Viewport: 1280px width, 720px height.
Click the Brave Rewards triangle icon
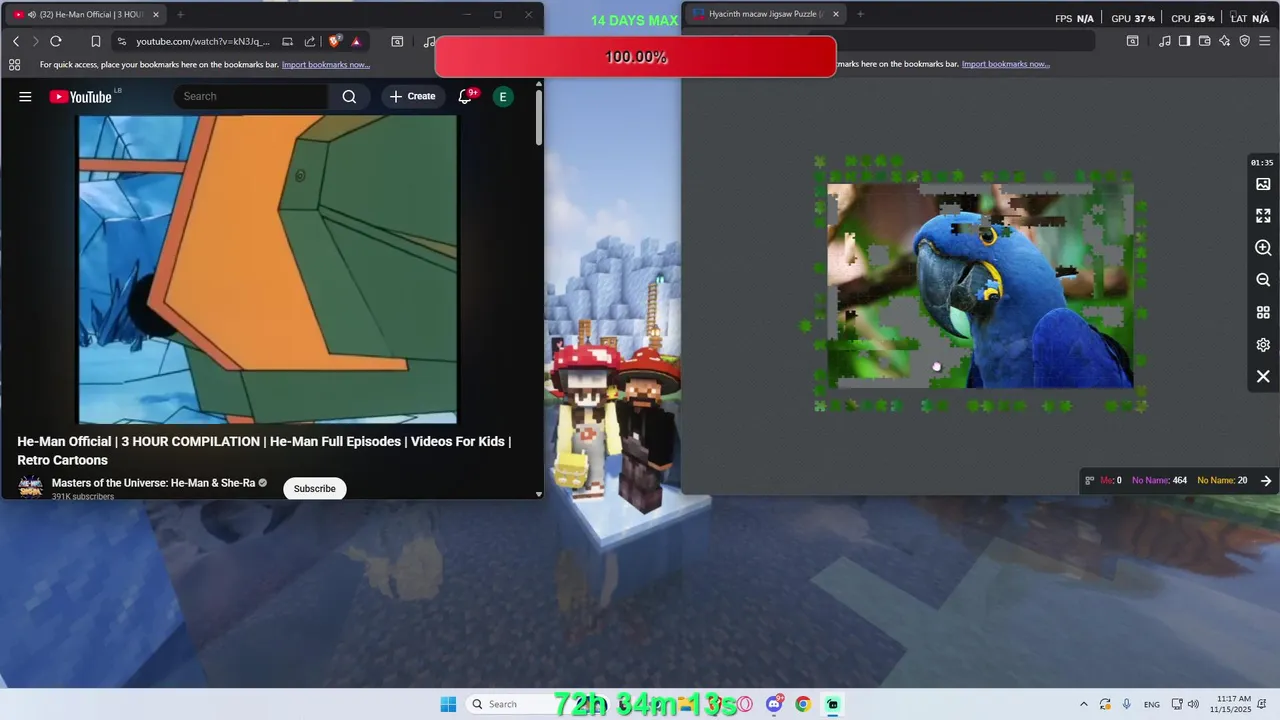(356, 41)
